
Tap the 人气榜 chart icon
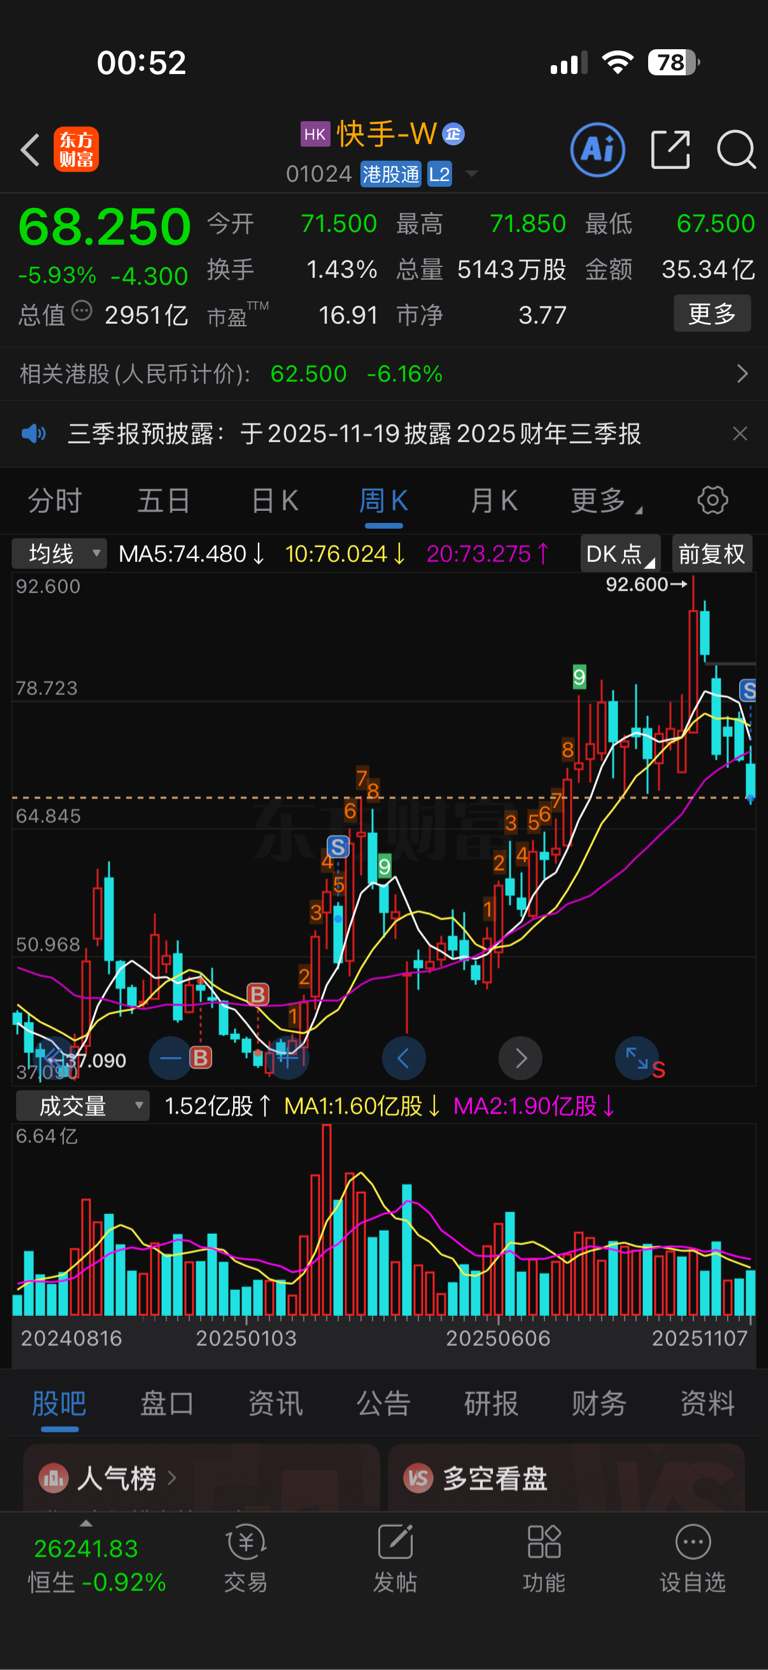(53, 1478)
